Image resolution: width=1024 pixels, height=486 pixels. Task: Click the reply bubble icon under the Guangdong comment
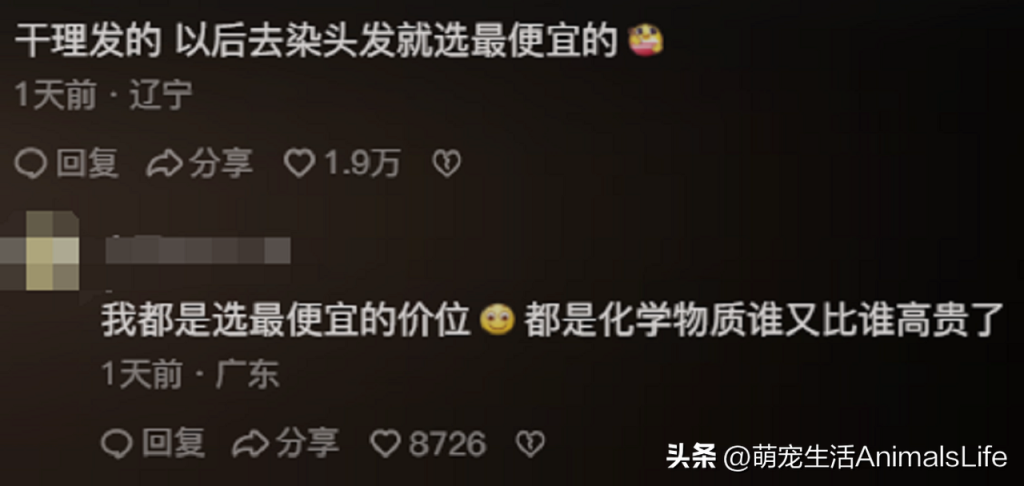tap(116, 444)
